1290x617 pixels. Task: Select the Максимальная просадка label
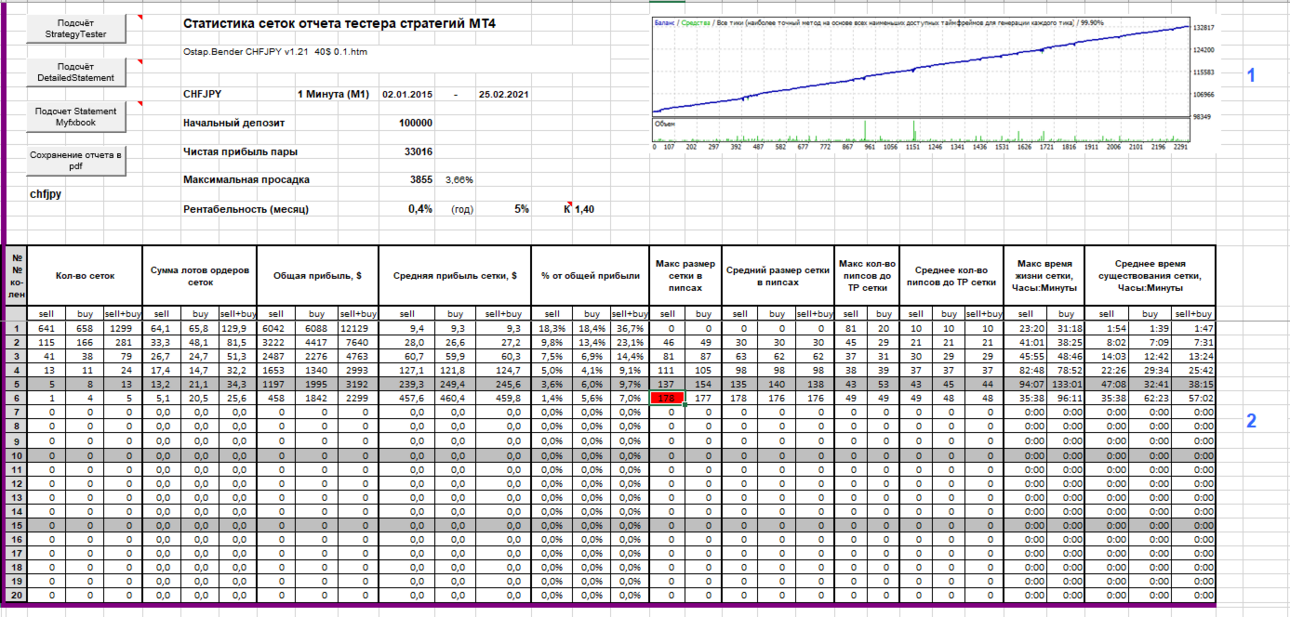[x=246, y=180]
